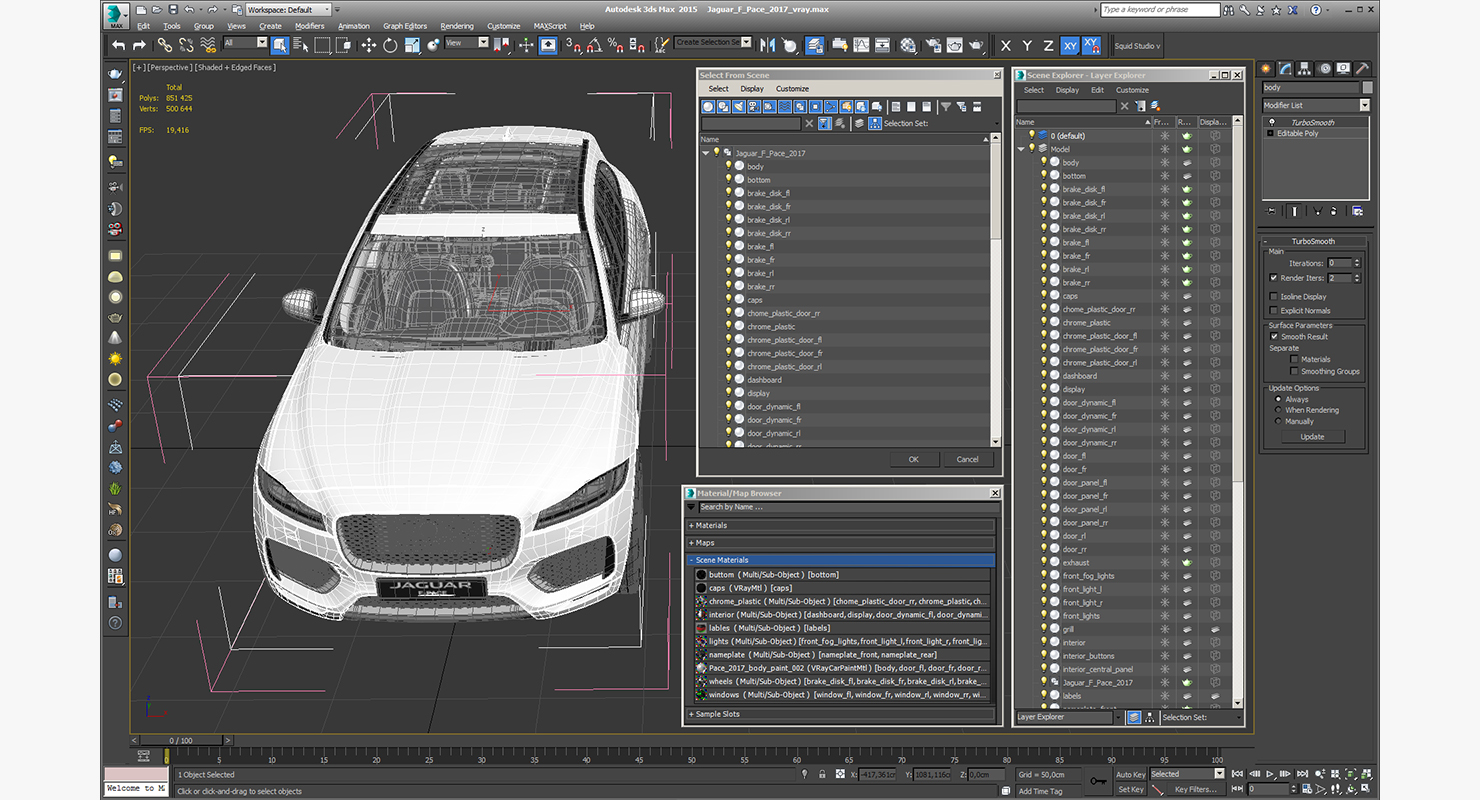Expand the Materials group in Material/Map Browser
Image resolution: width=1480 pixels, height=800 pixels.
pyautogui.click(x=840, y=525)
